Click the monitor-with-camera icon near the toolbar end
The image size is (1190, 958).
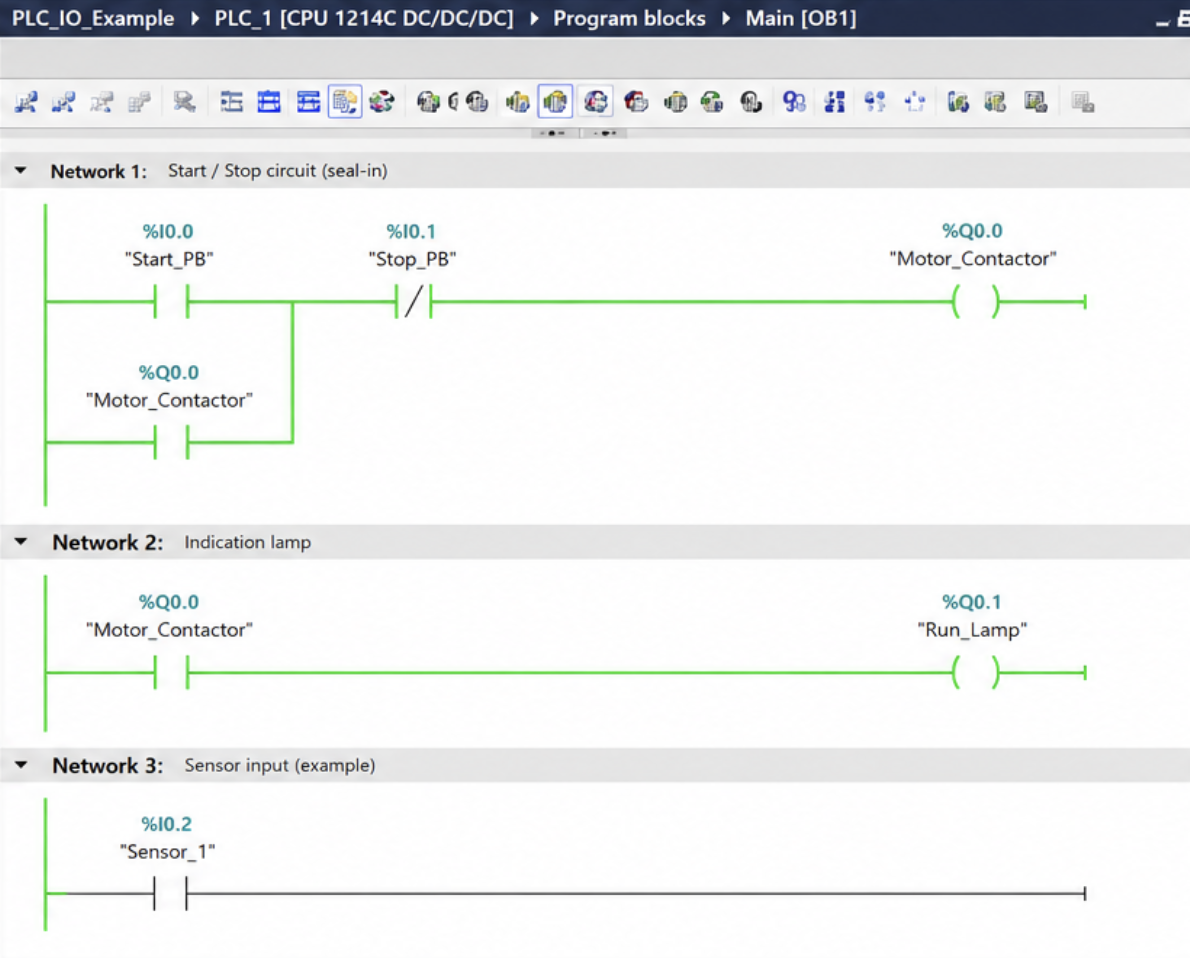pos(1035,102)
